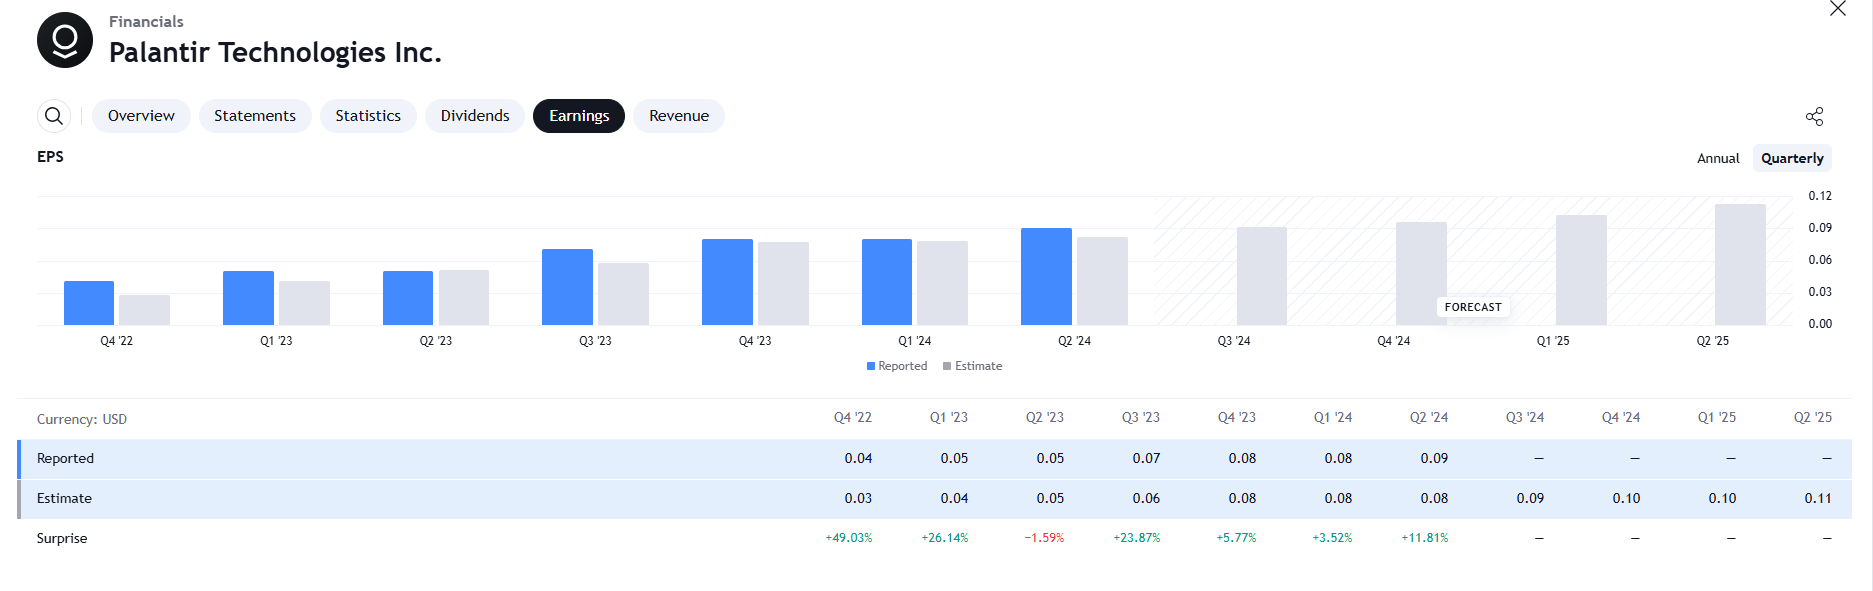This screenshot has height=591, width=1873.
Task: Click the Q1 '25 chart axis label
Action: coord(1553,341)
